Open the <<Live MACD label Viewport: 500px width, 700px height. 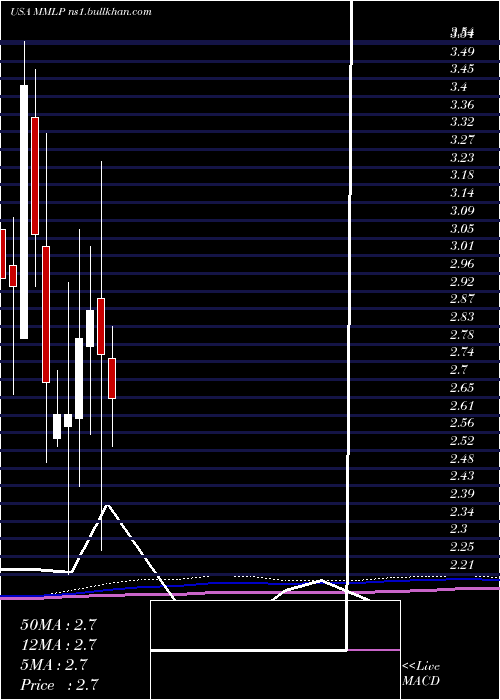point(421,674)
